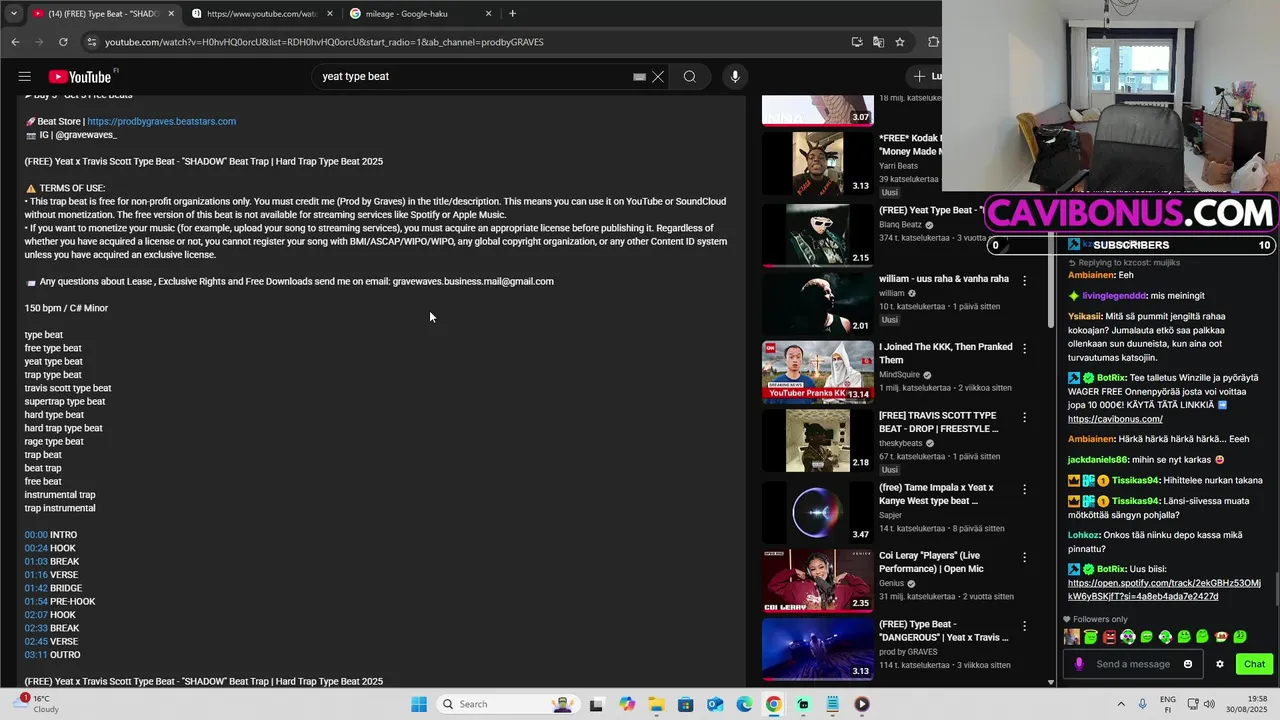Open the tab search dropdown arrow
1280x720 pixels.
click(13, 14)
